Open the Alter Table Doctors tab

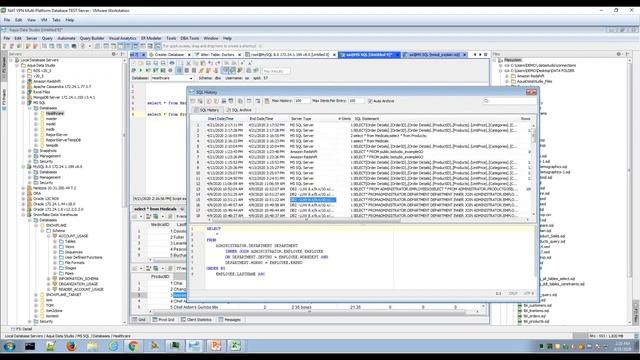click(217, 54)
